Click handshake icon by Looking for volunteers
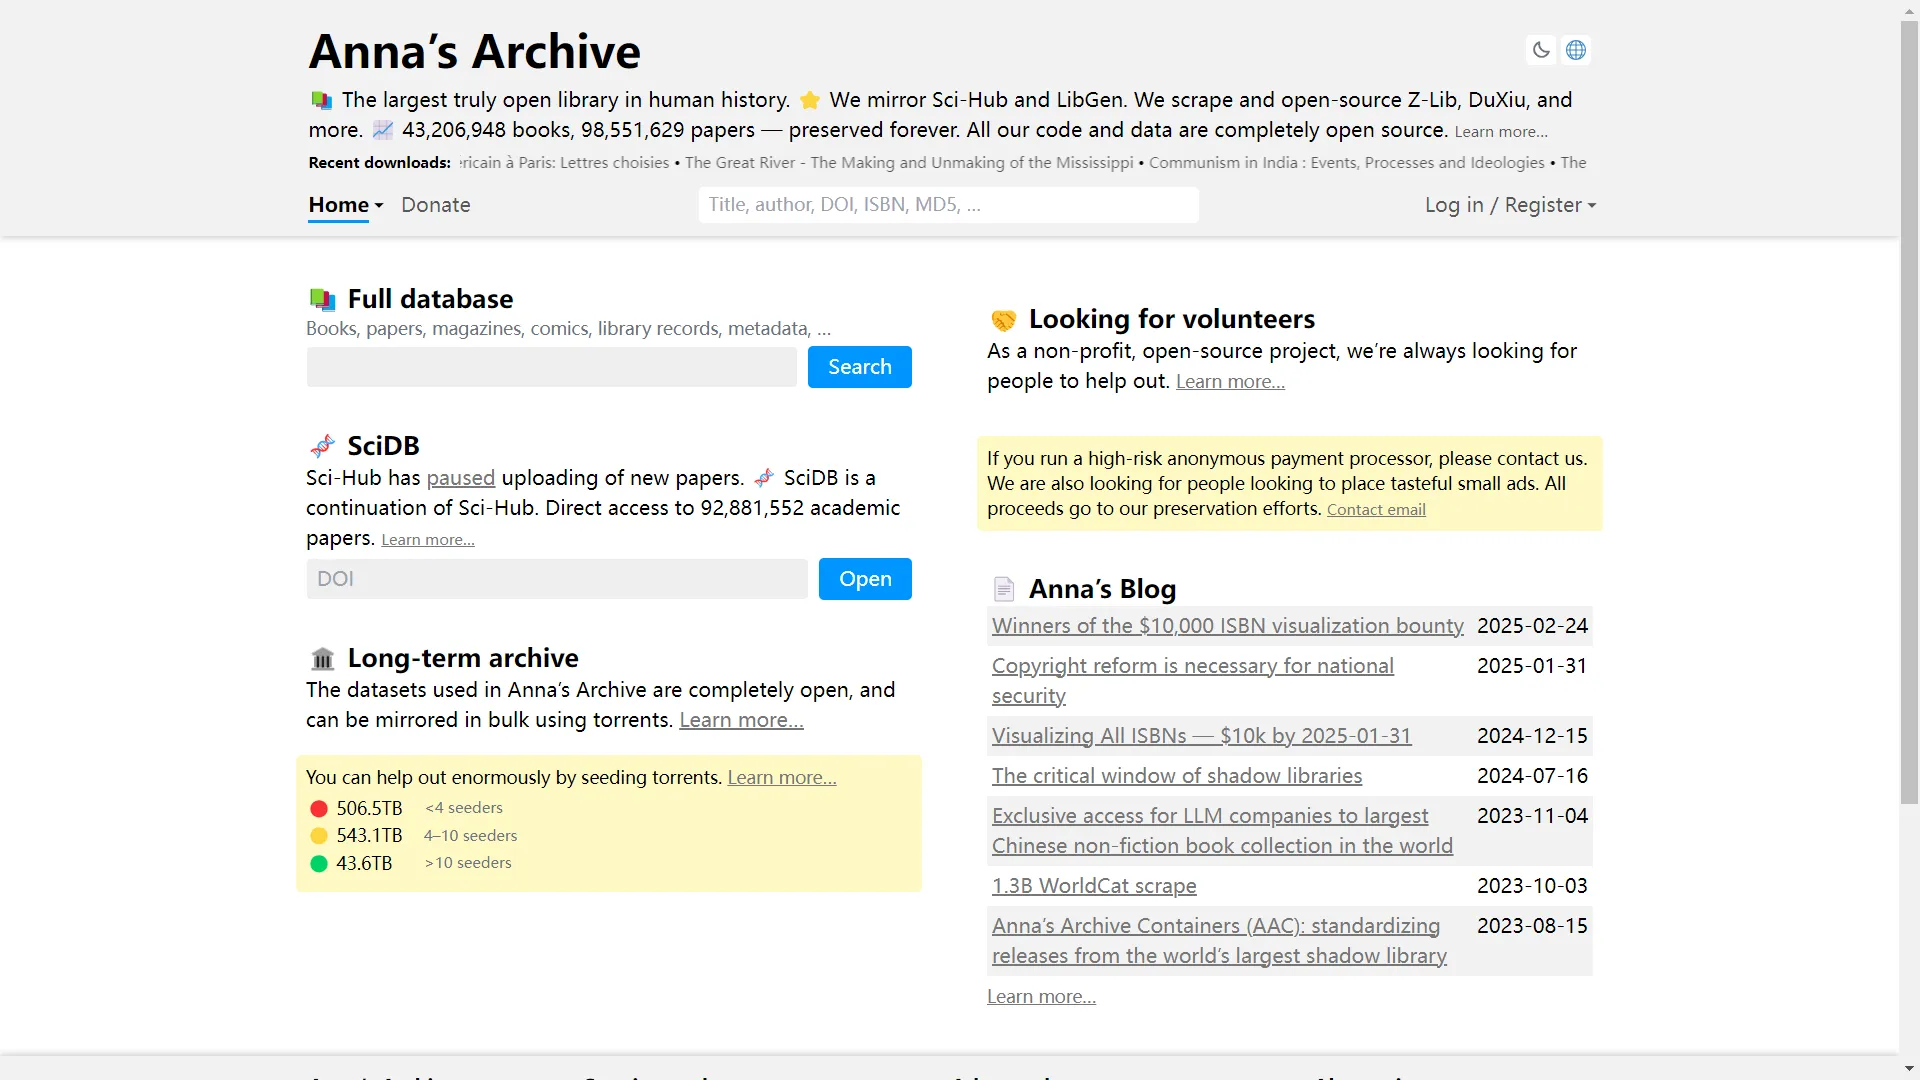The width and height of the screenshot is (1920, 1080). pos(1003,320)
